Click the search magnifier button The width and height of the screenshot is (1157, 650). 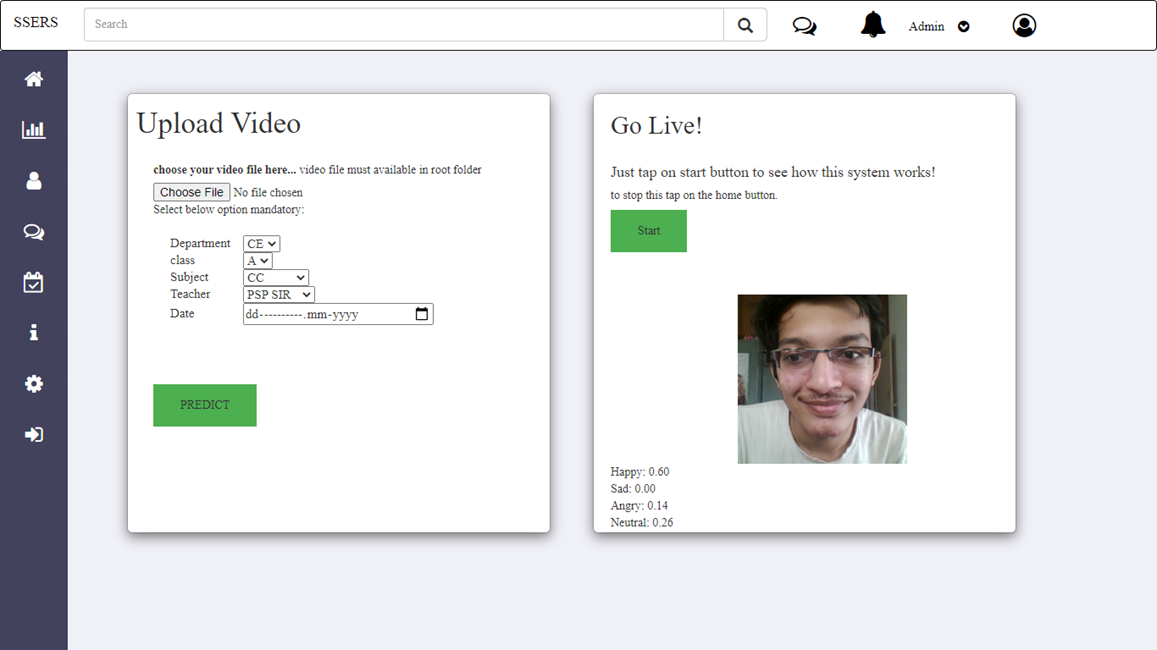(745, 25)
